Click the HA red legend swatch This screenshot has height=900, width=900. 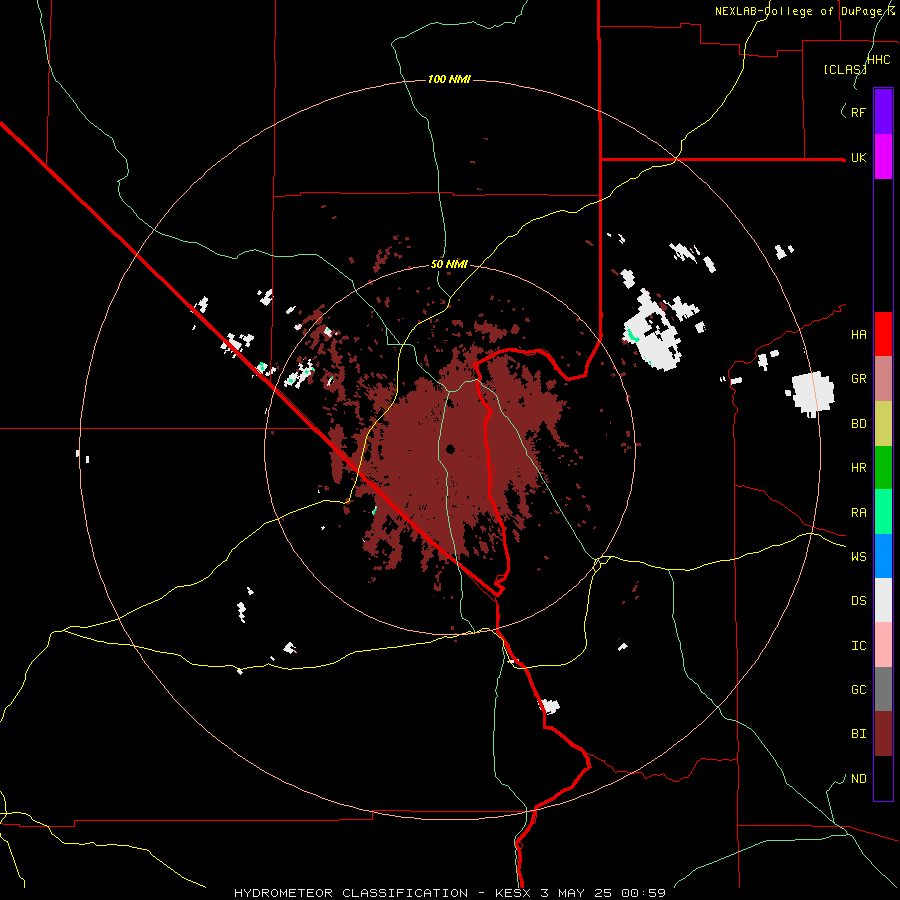click(883, 334)
